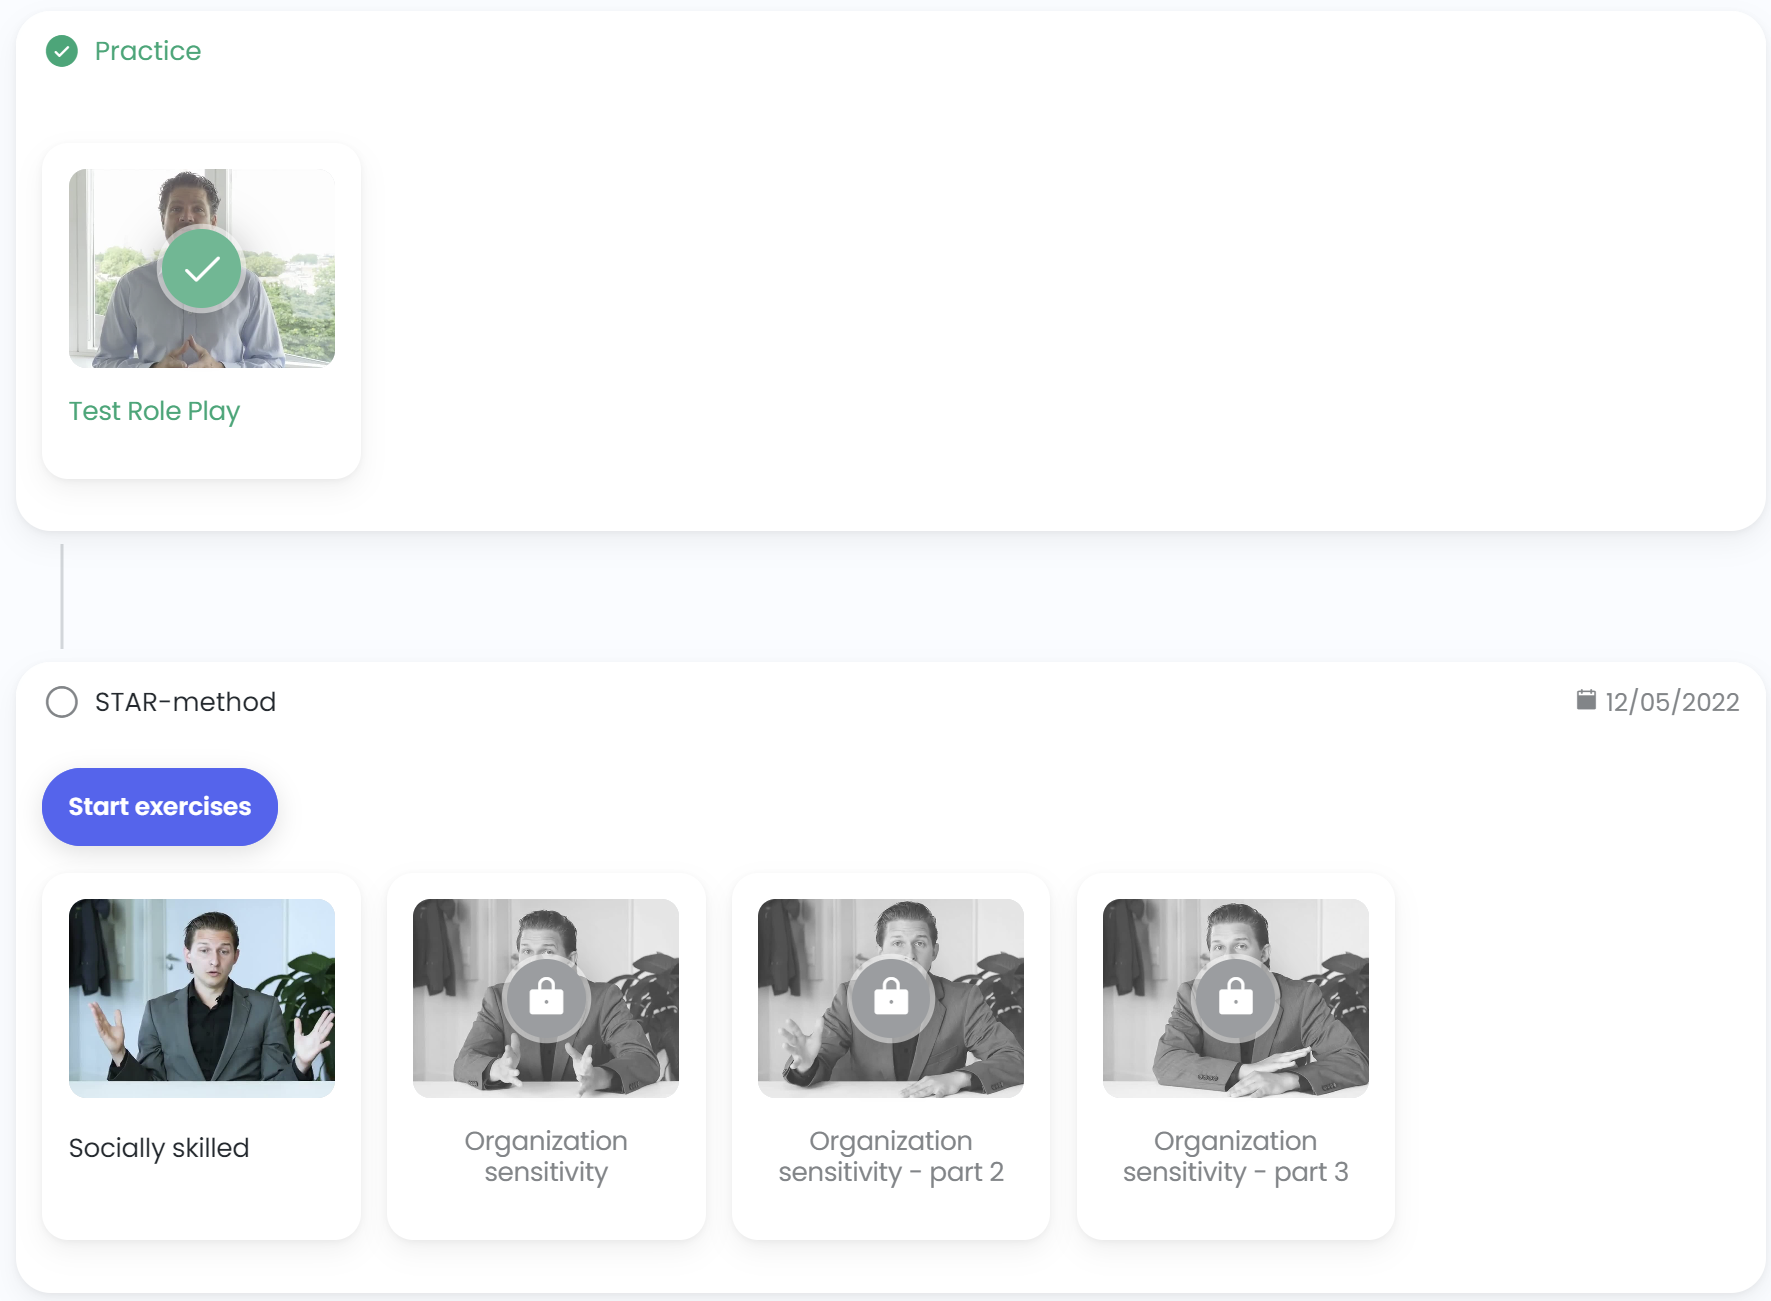Click the lock icon on Organization sensitivity part 2
This screenshot has width=1771, height=1301.
891,998
